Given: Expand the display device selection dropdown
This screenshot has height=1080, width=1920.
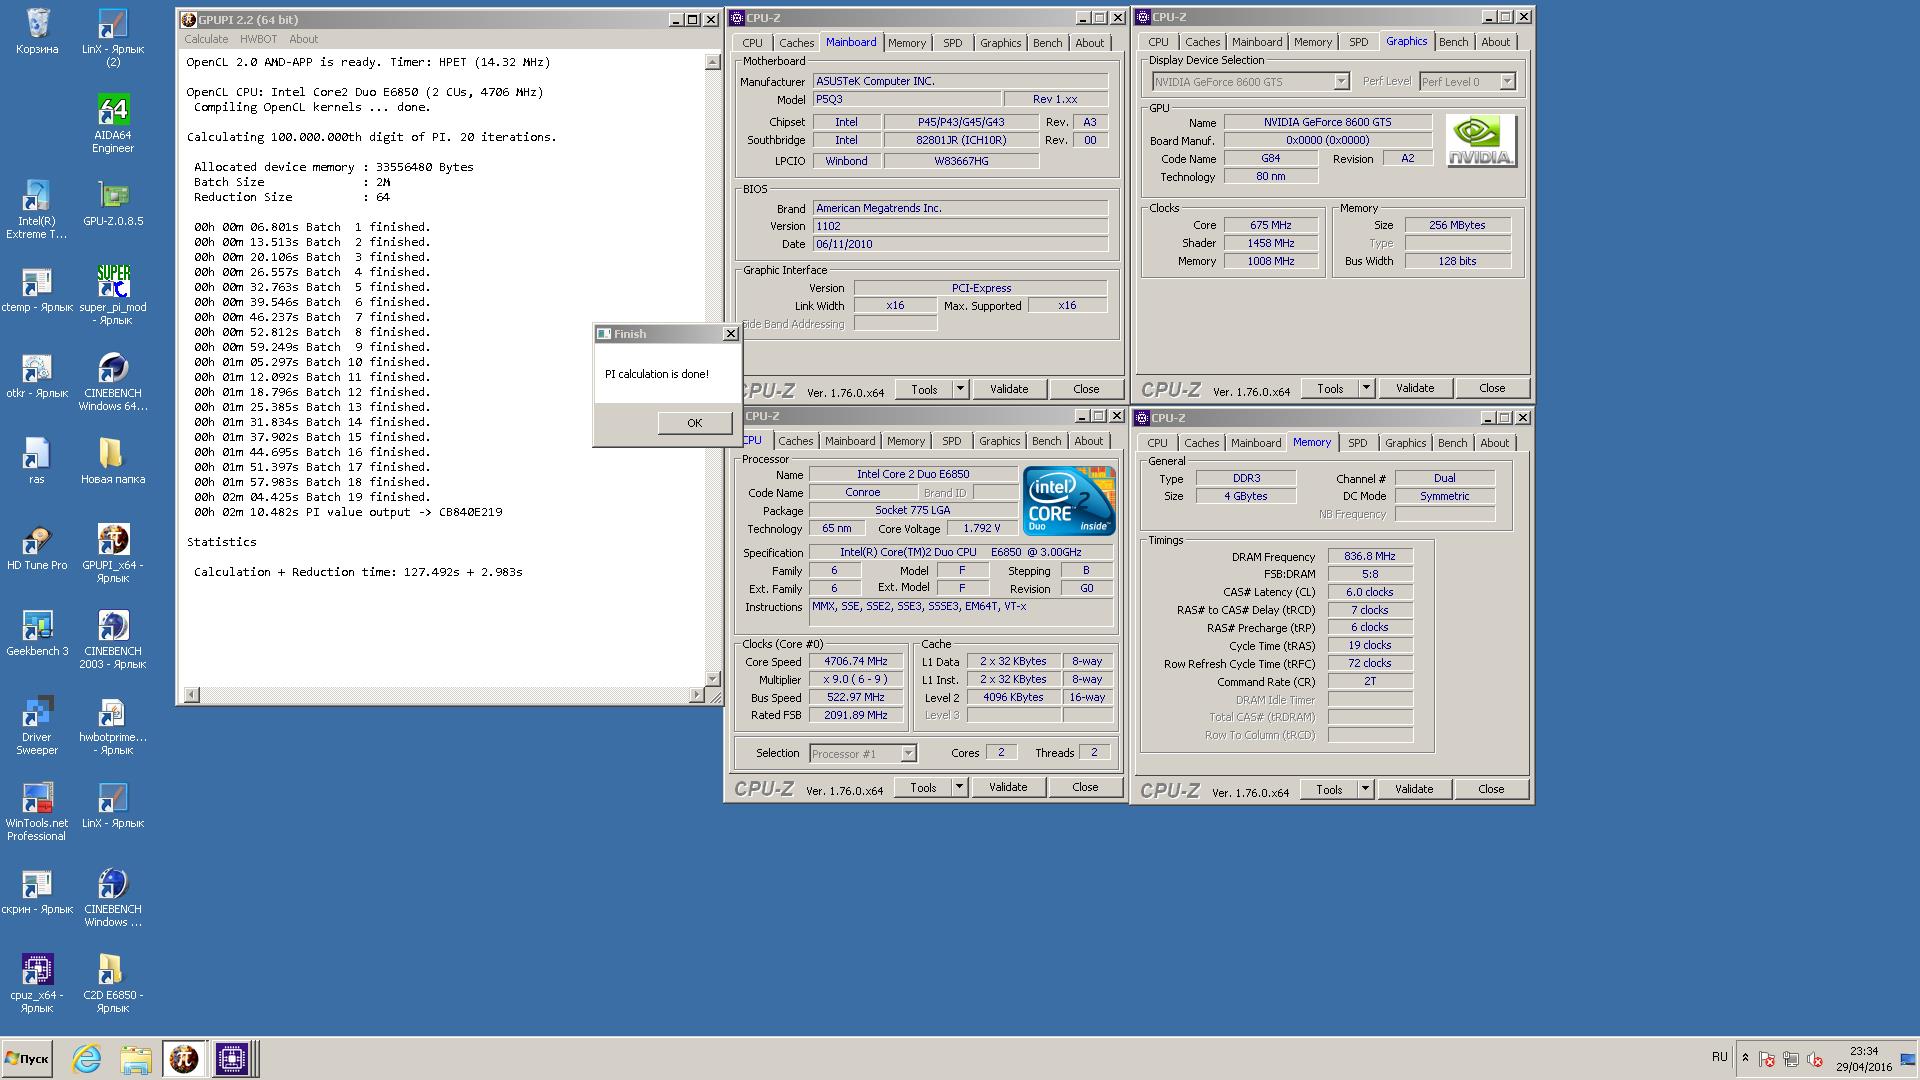Looking at the screenshot, I should pos(1341,82).
